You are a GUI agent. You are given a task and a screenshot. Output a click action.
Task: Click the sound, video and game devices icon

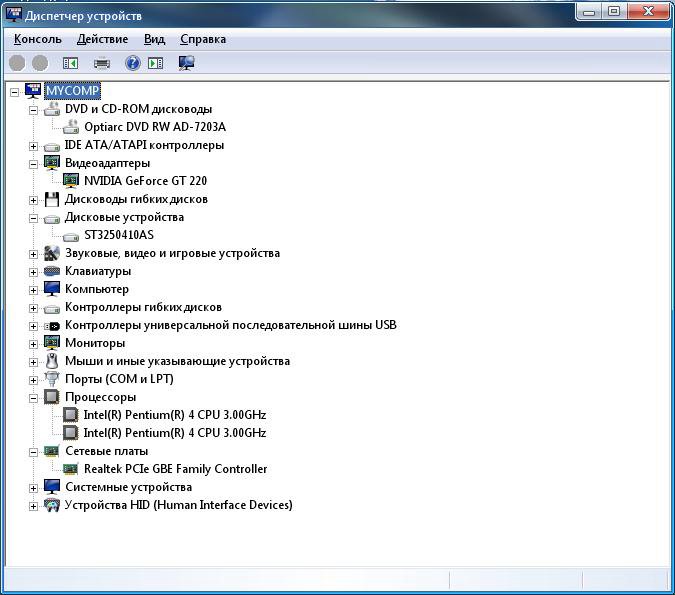point(52,253)
